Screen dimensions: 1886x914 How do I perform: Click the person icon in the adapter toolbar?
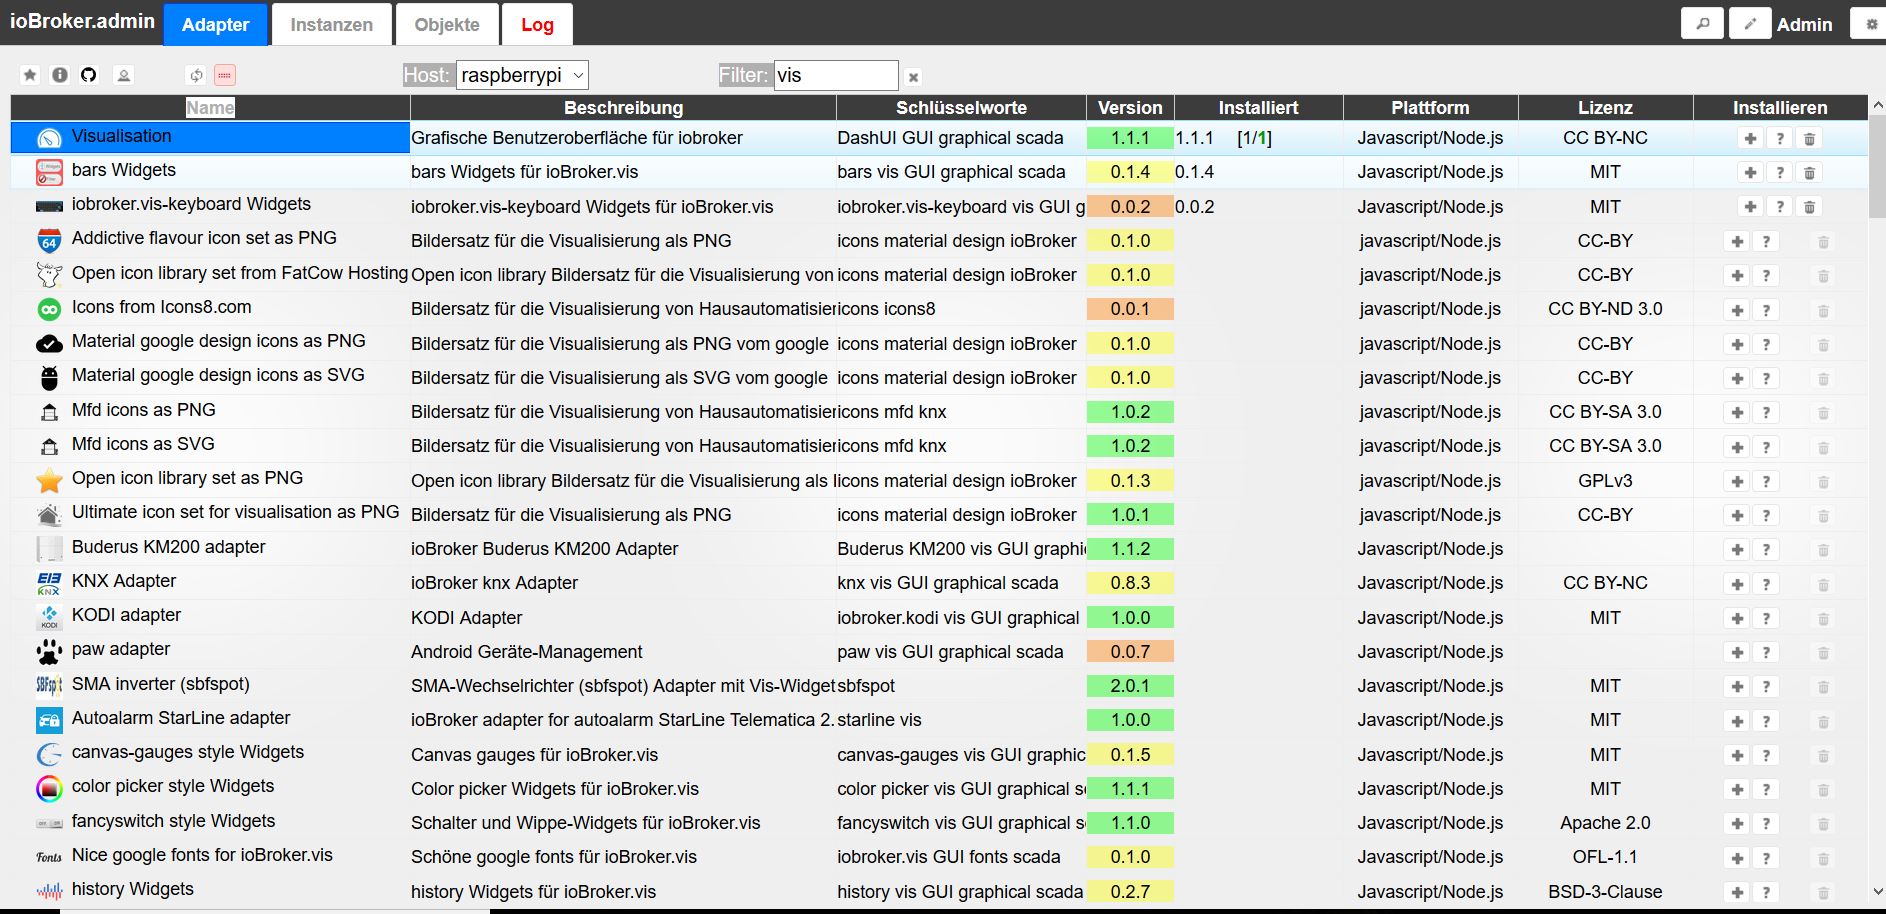pyautogui.click(x=123, y=75)
